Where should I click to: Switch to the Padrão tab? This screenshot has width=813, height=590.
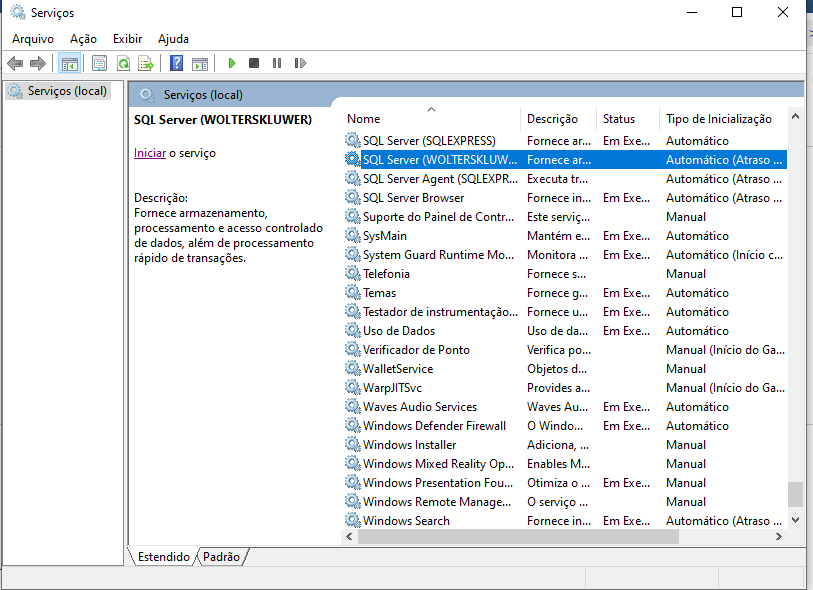coord(221,557)
